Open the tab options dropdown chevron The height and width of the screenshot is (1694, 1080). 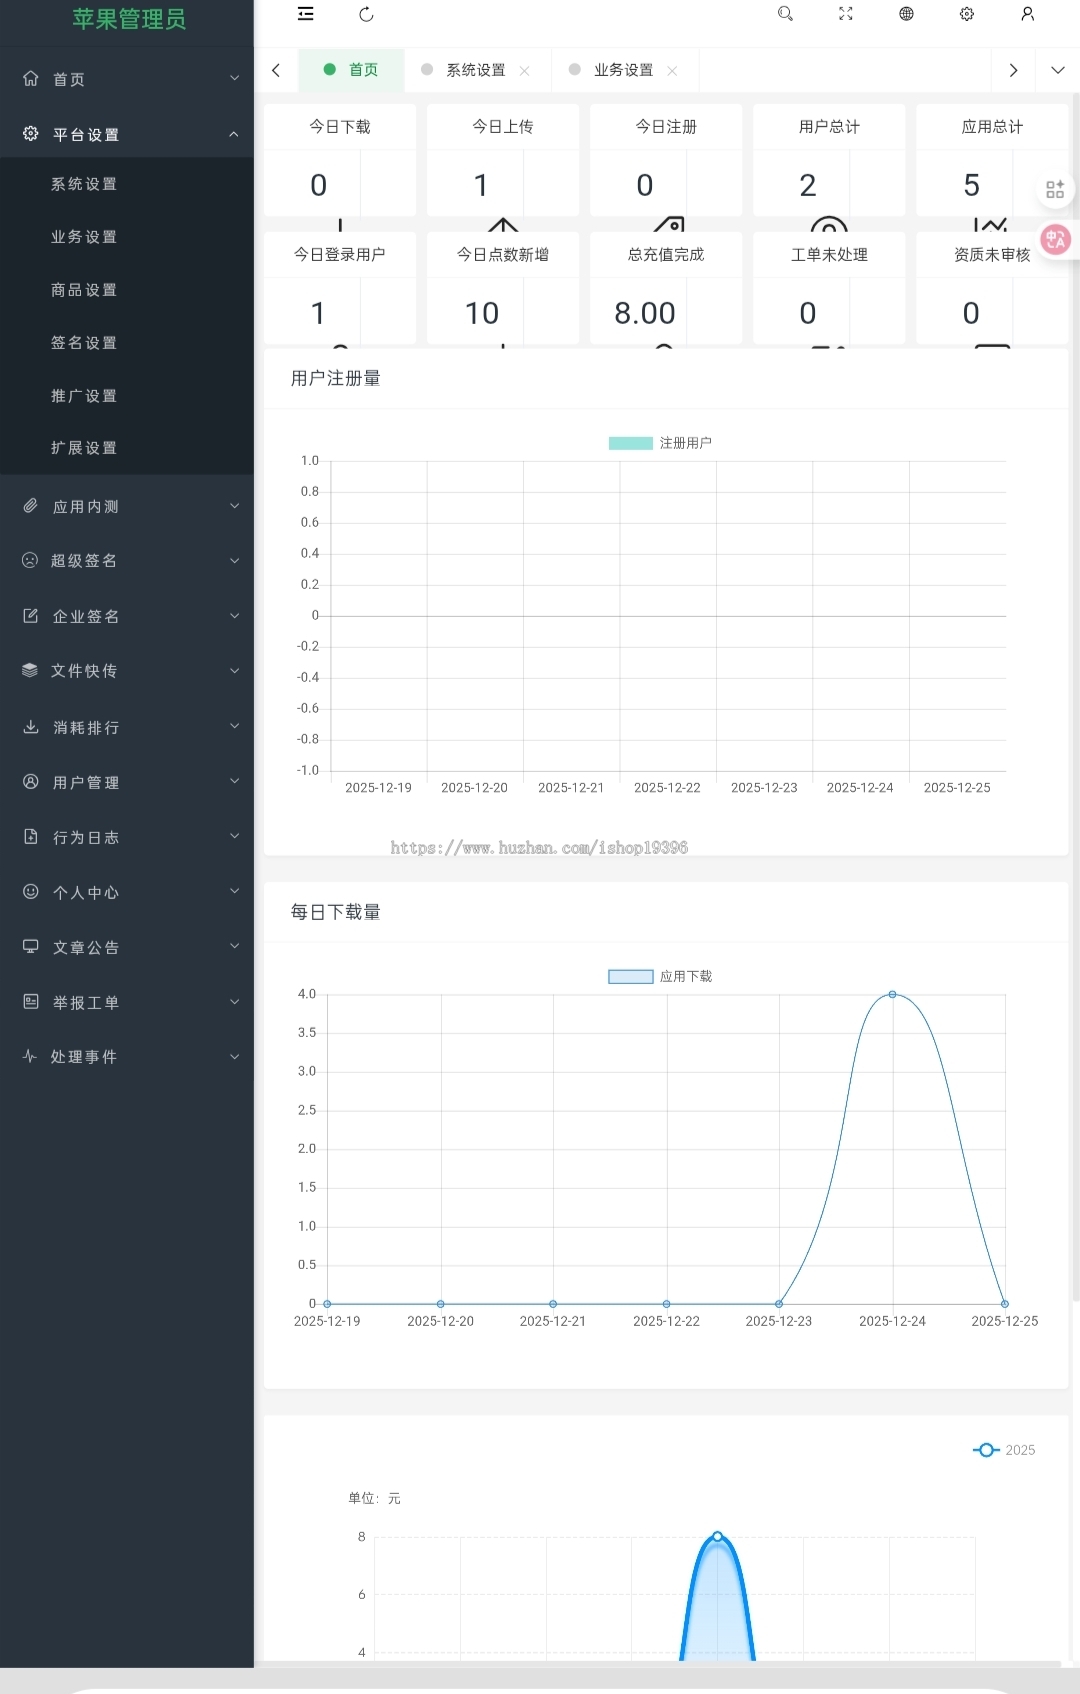tap(1058, 70)
